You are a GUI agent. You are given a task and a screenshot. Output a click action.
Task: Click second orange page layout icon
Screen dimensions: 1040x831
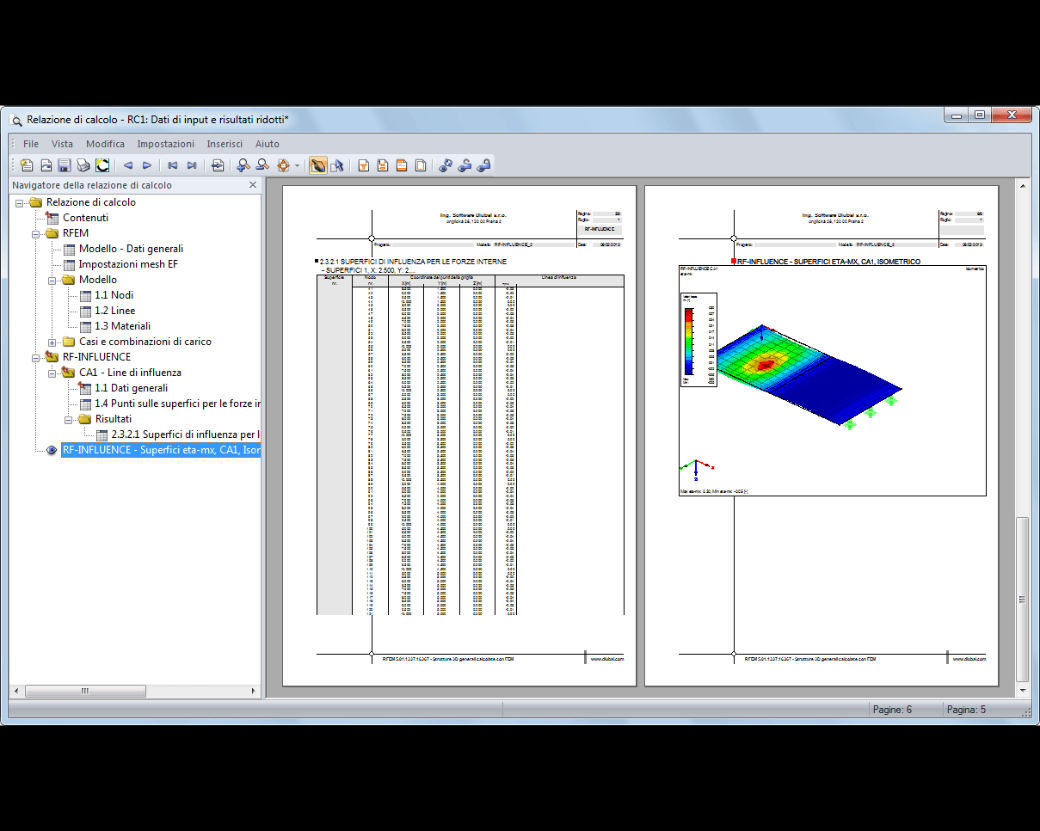(x=383, y=165)
